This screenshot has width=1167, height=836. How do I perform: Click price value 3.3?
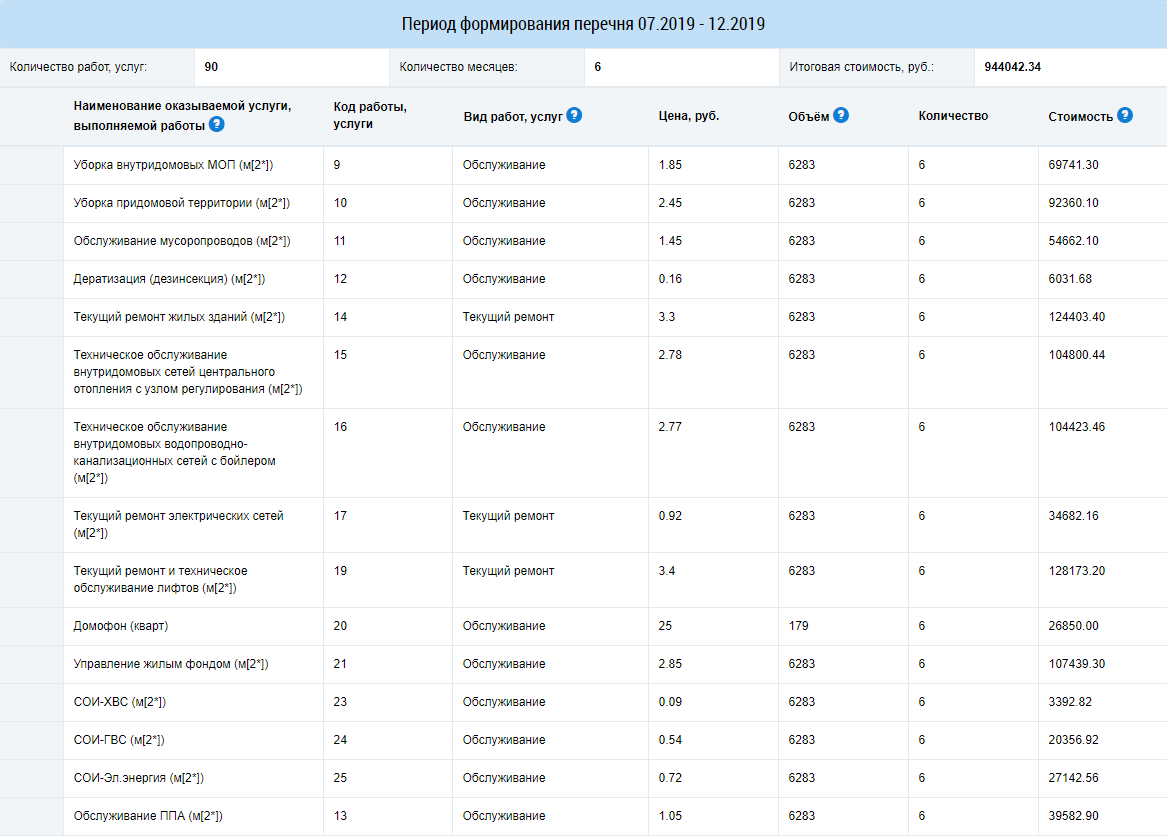click(x=667, y=317)
